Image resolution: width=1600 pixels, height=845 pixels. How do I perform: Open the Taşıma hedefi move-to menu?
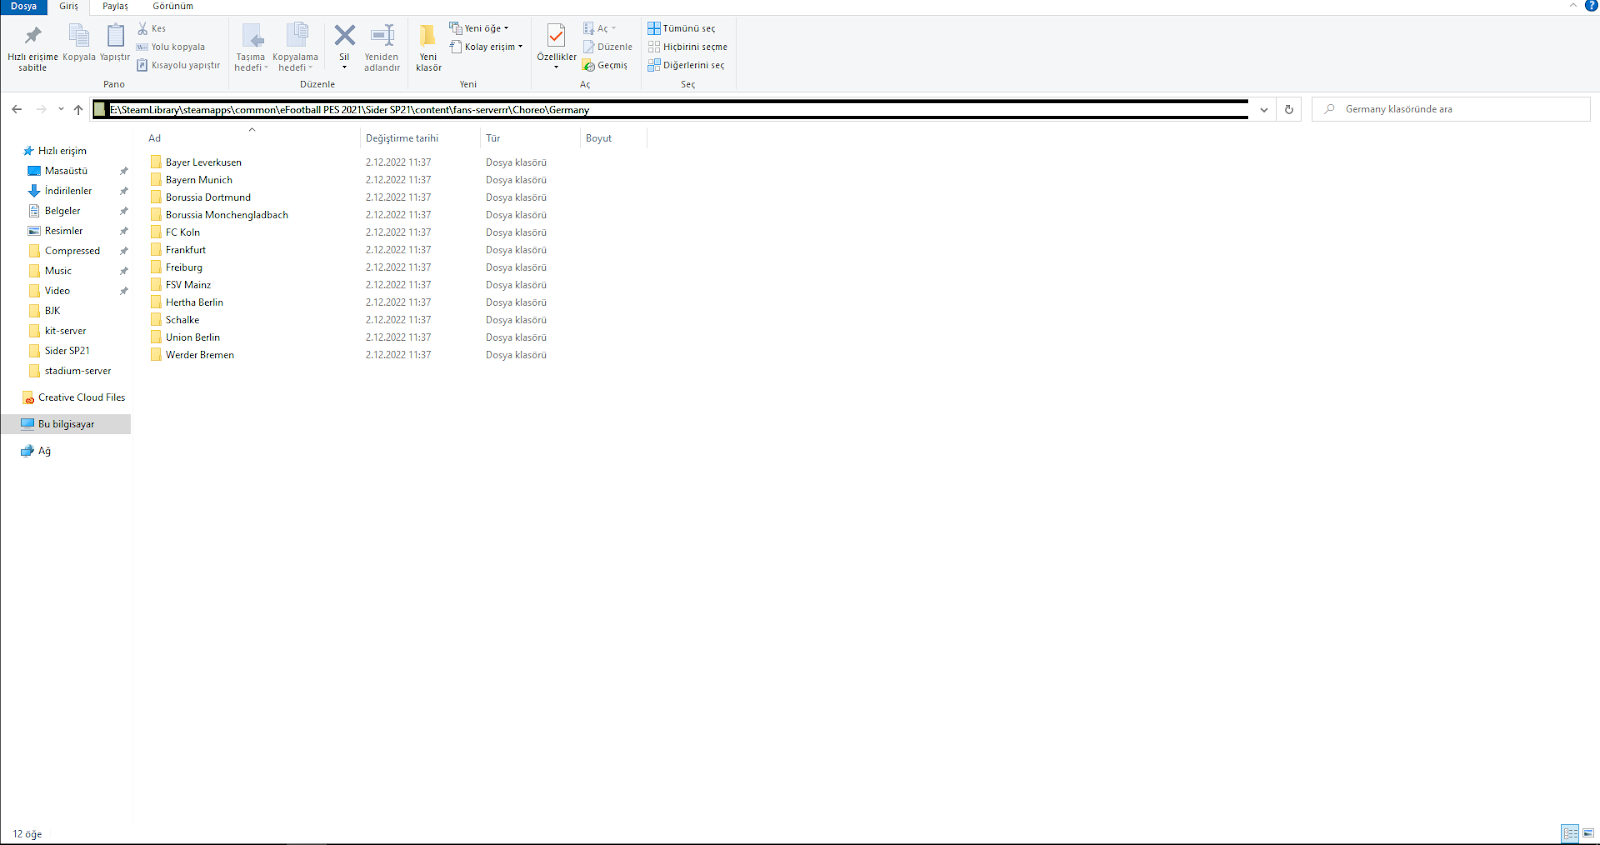tap(250, 48)
